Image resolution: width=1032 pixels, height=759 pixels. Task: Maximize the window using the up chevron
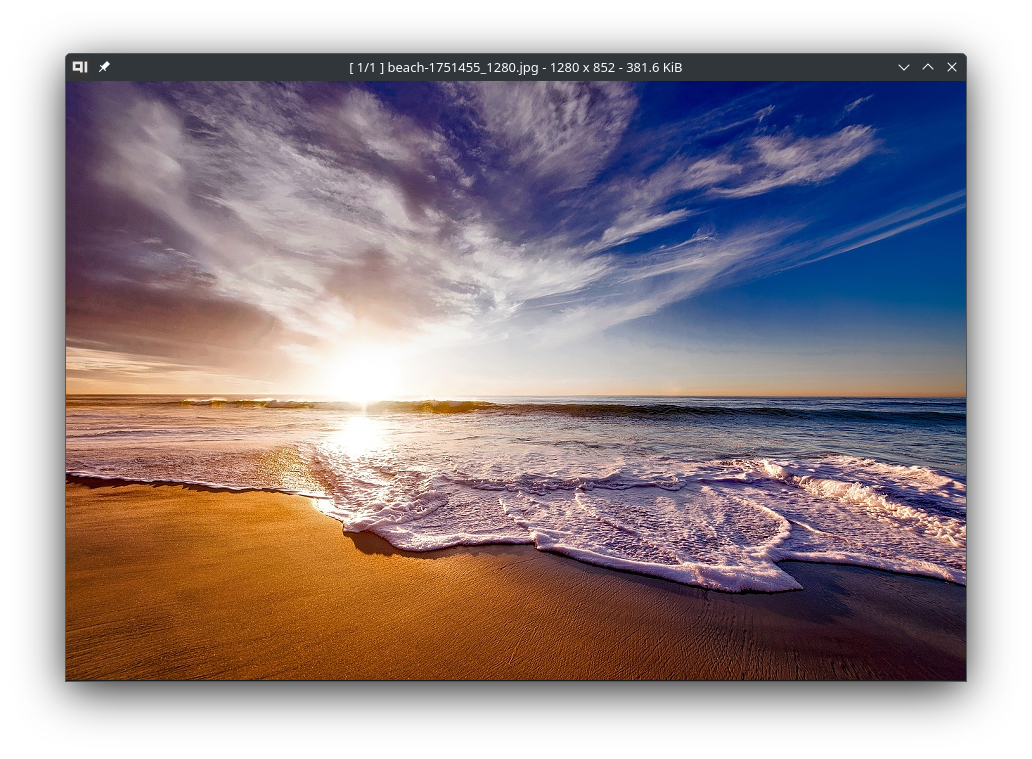pyautogui.click(x=928, y=67)
